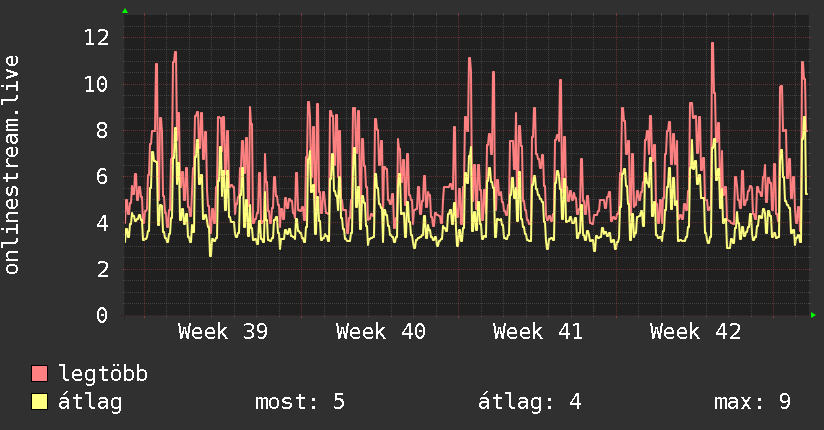Click the Week 39 axis label

223,332
